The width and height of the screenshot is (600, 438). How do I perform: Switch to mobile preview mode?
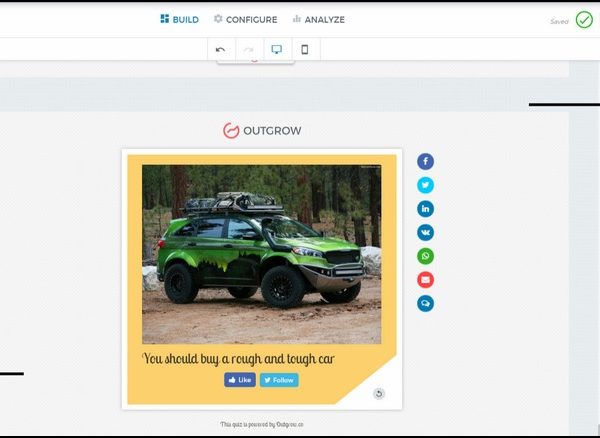(305, 49)
